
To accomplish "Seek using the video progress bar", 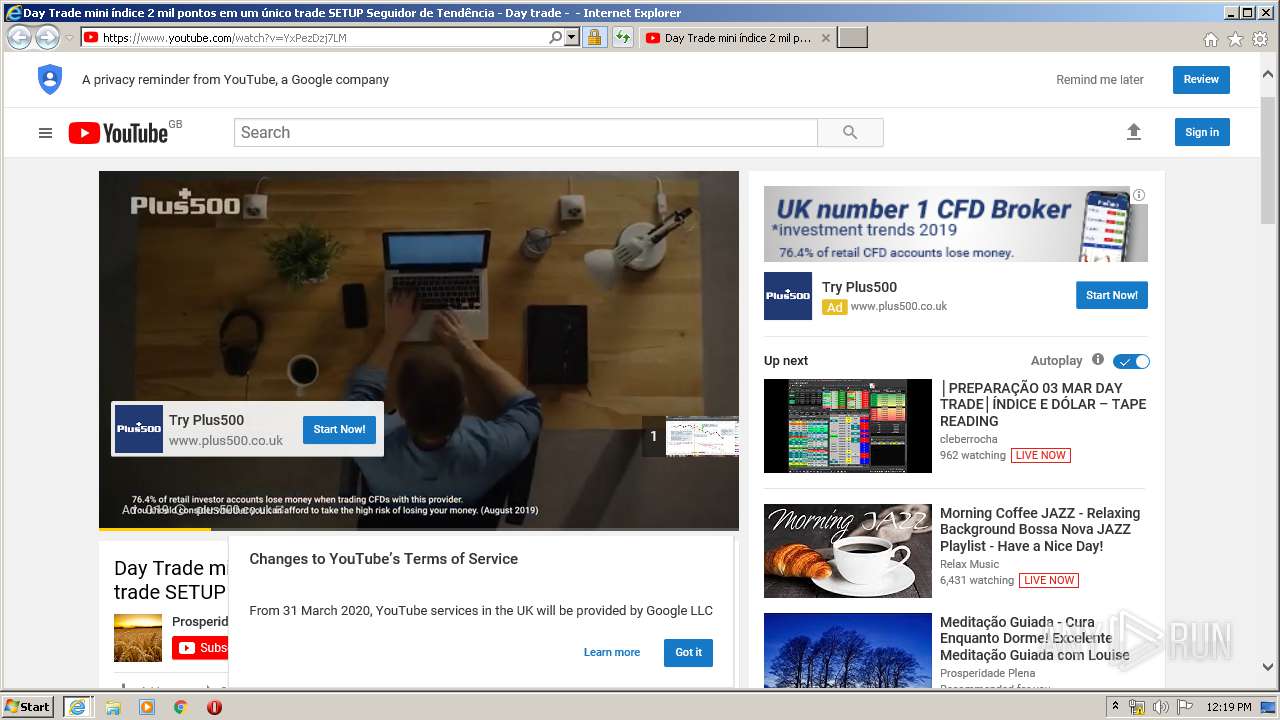I will tap(418, 528).
